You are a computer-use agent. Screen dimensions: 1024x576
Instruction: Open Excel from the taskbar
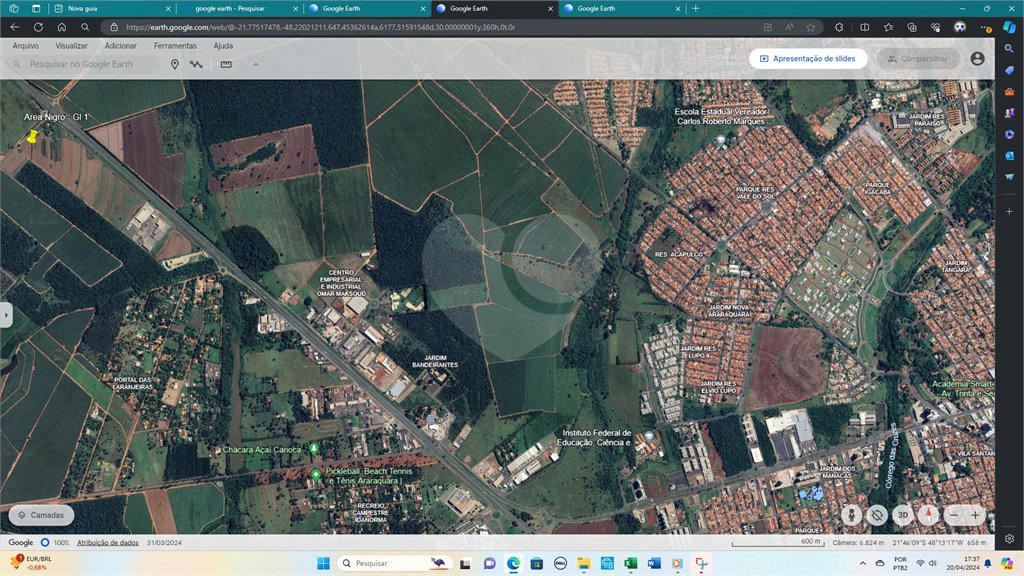click(630, 563)
